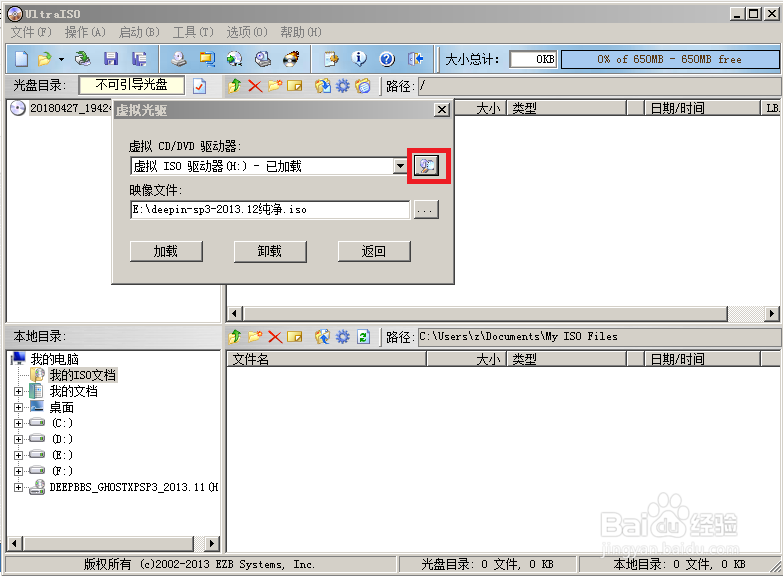Open the recent files arrow beside Open
The height and width of the screenshot is (576, 783).
61,59
